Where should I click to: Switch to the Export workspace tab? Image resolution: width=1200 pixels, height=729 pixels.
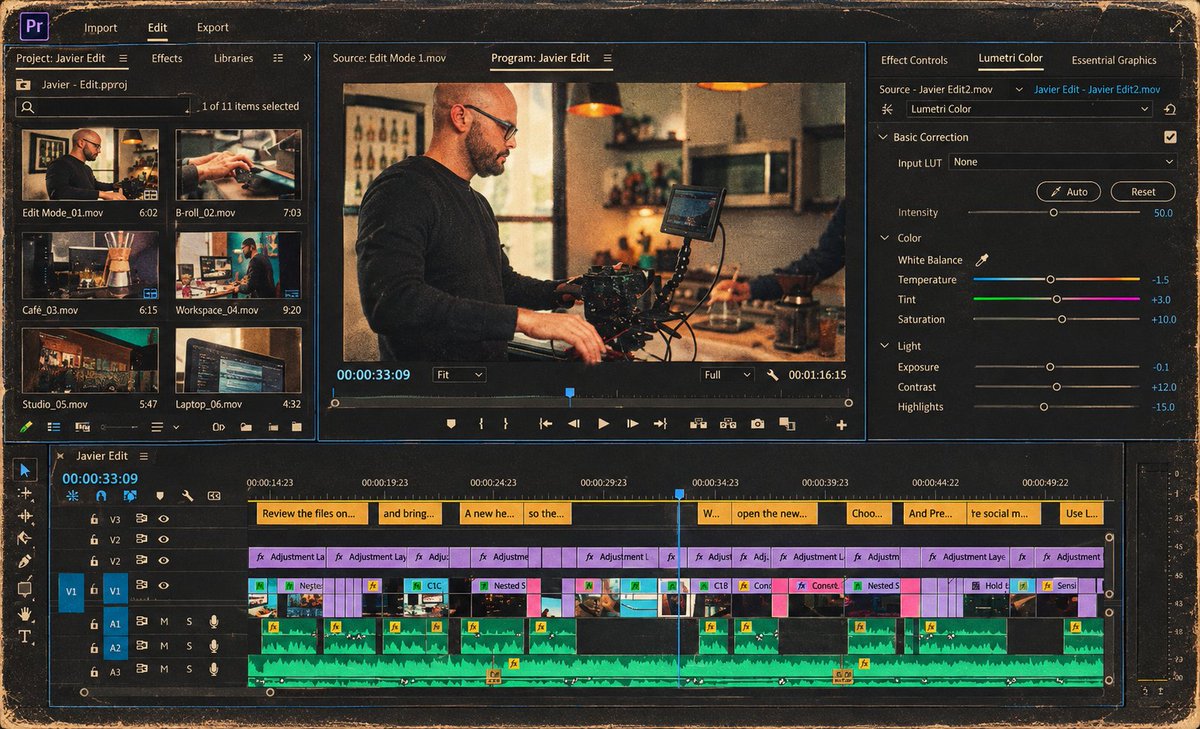[212, 28]
